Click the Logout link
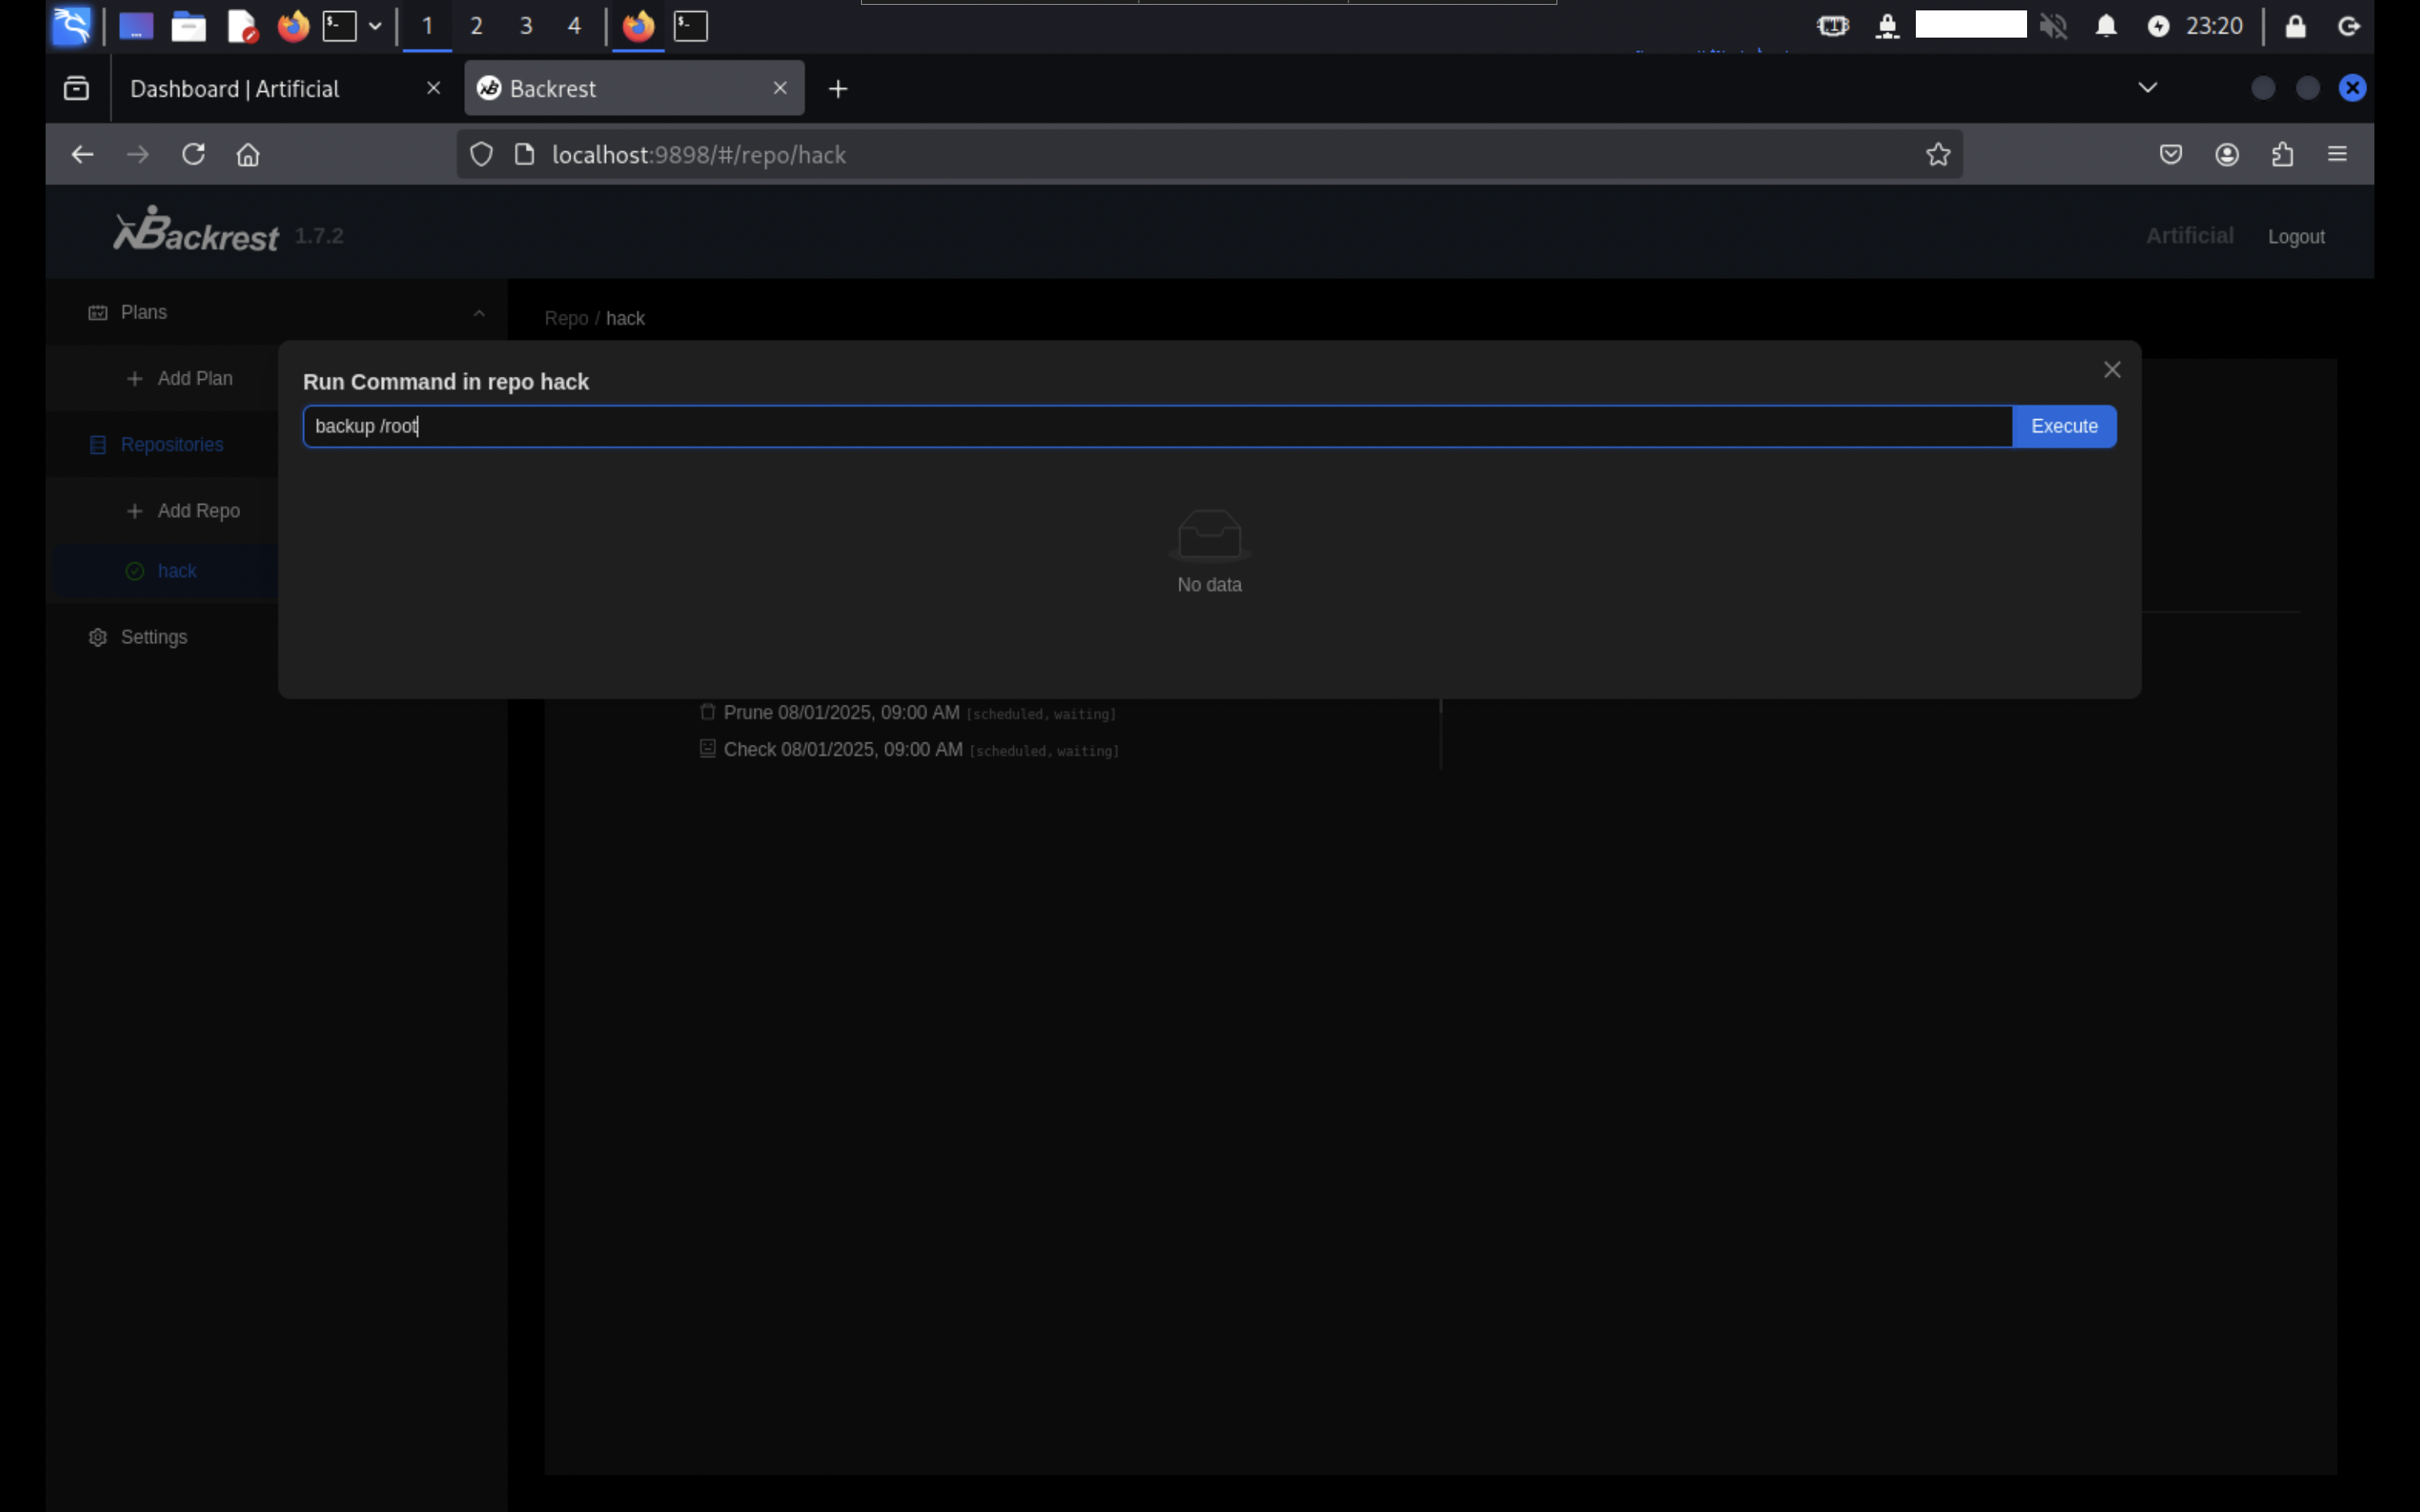Viewport: 2420px width, 1512px height. coord(2295,237)
